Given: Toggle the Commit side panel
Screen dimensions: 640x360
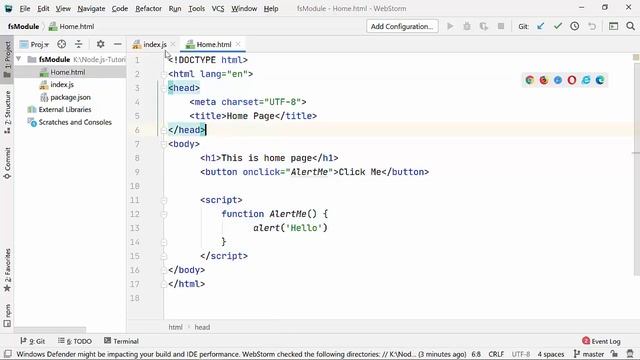Looking at the screenshot, I should [x=7, y=163].
